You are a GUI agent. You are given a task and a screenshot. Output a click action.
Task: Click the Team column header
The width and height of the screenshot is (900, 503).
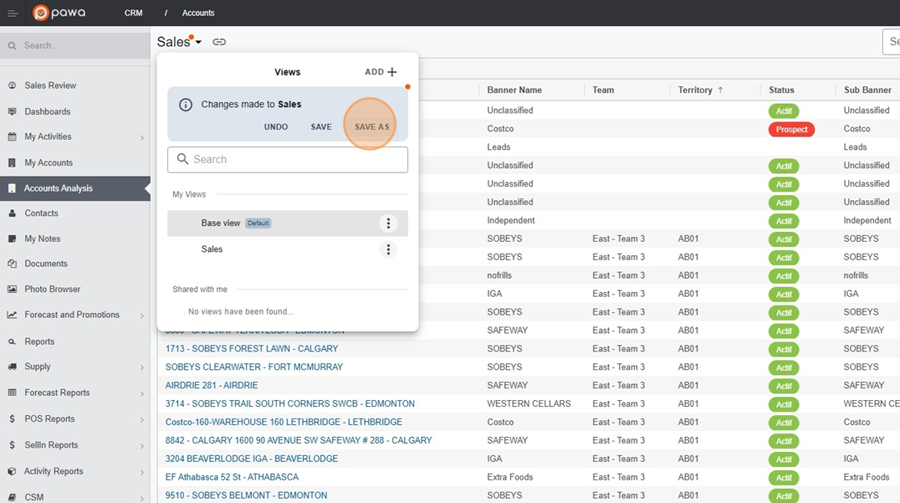tap(603, 90)
